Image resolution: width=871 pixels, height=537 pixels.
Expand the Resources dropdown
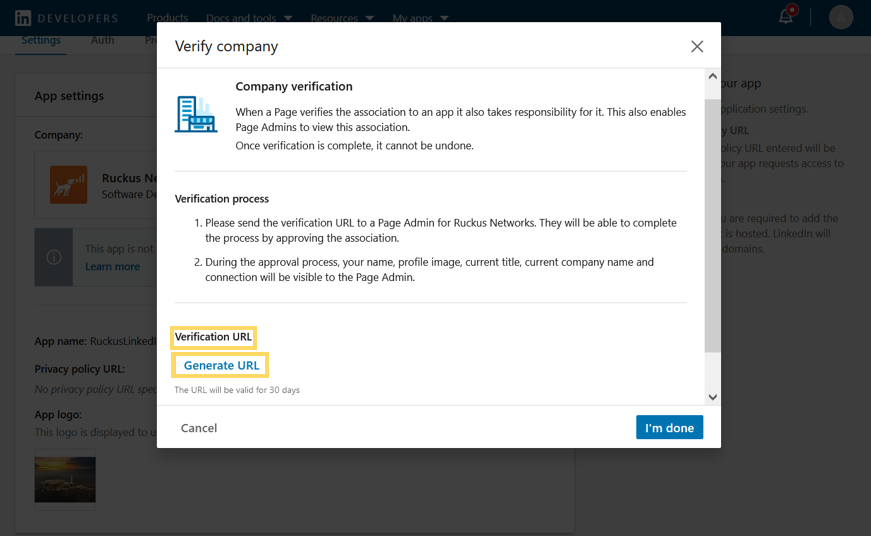click(x=342, y=18)
